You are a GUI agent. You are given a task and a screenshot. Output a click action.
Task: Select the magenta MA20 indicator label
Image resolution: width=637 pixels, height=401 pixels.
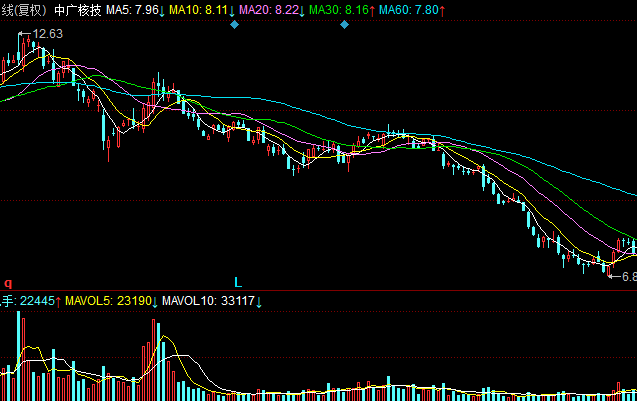[x=269, y=9]
